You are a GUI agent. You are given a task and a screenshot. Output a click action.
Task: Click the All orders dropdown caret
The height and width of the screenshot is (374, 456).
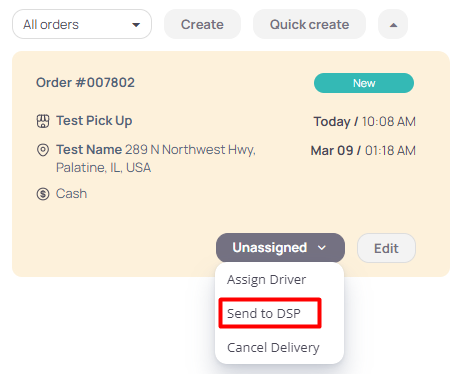point(136,25)
